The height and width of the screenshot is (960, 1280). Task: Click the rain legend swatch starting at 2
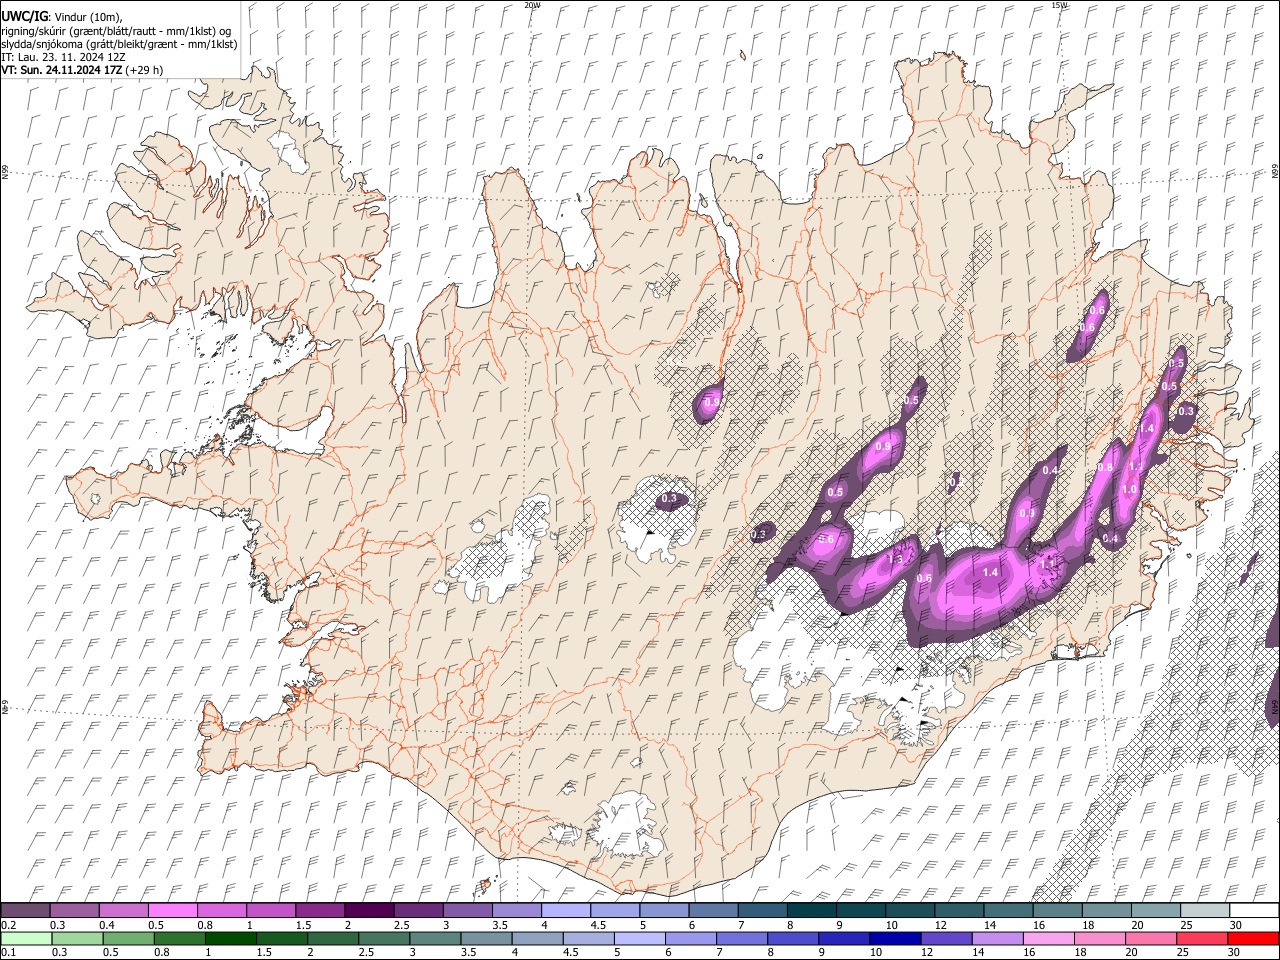333,938
